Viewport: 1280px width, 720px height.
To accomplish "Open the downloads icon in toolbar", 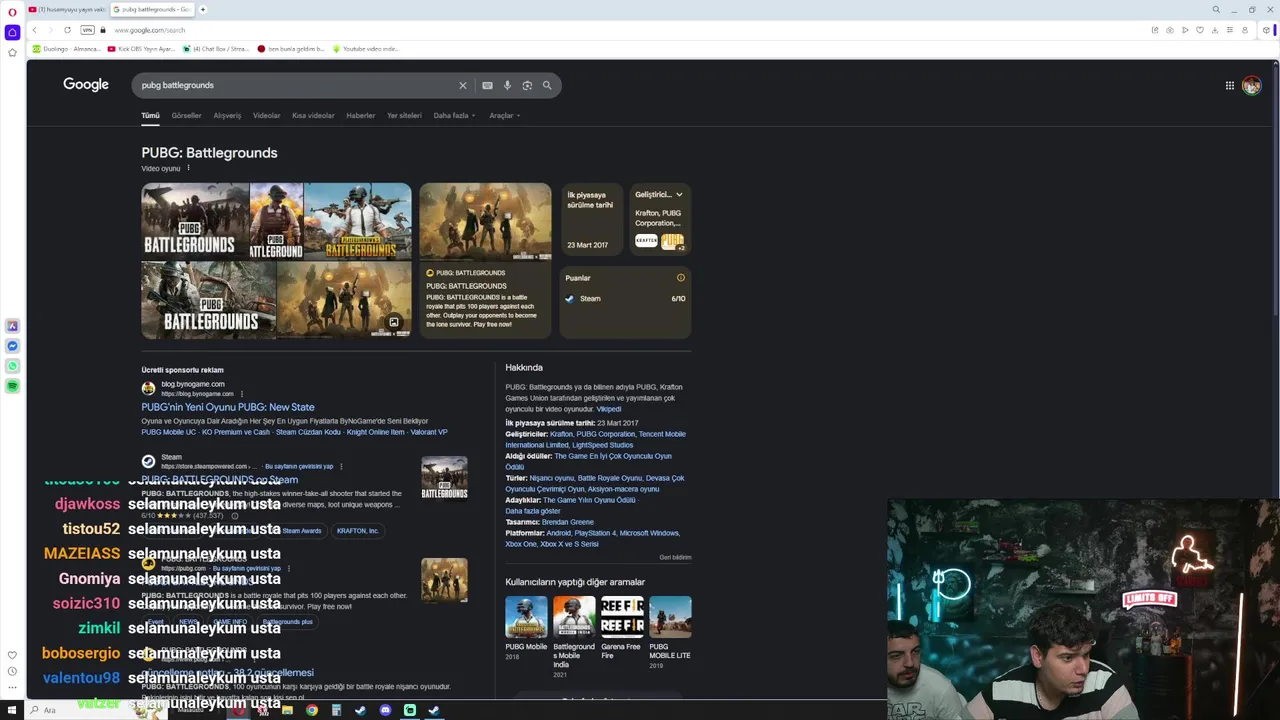I will (1215, 30).
